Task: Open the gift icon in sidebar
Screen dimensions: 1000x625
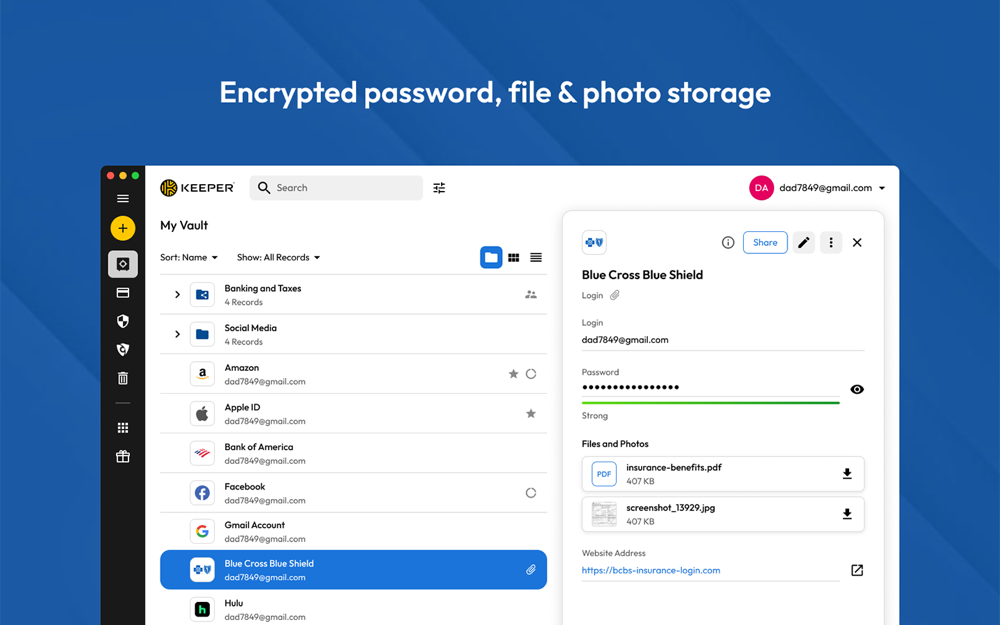Action: (123, 456)
